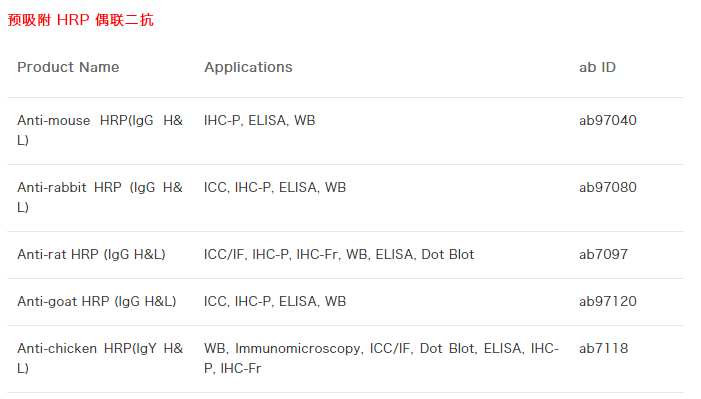Click applications text IHC-P, ELISA, WB
Image resolution: width=701 pixels, height=399 pixels.
259,120
